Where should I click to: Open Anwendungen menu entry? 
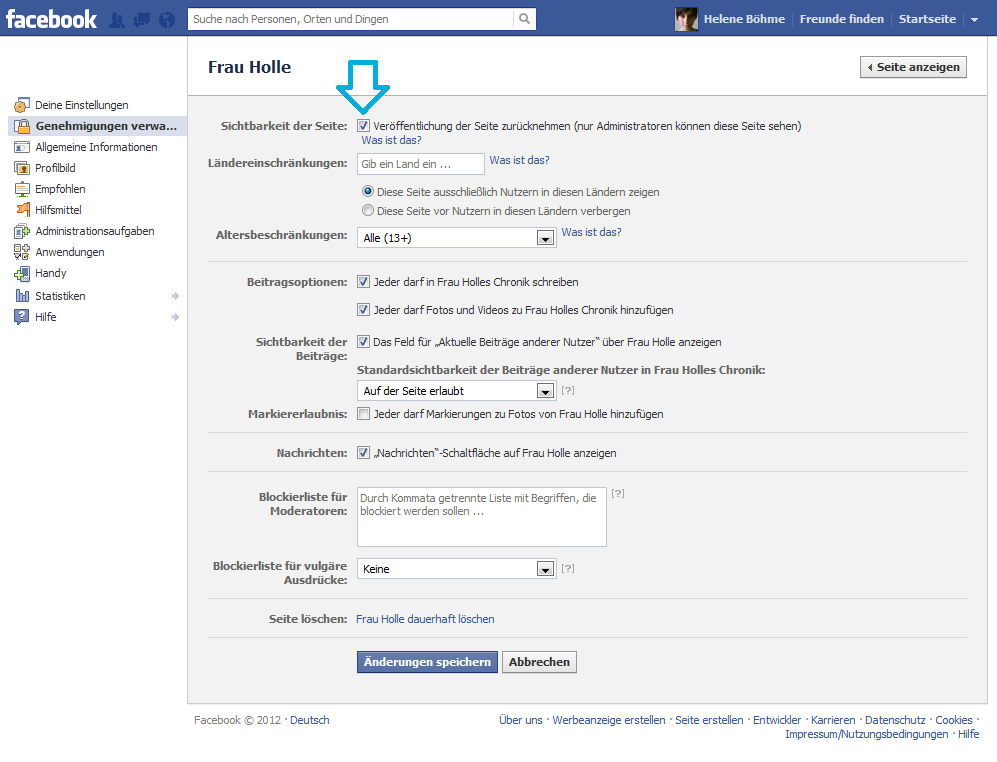click(70, 252)
